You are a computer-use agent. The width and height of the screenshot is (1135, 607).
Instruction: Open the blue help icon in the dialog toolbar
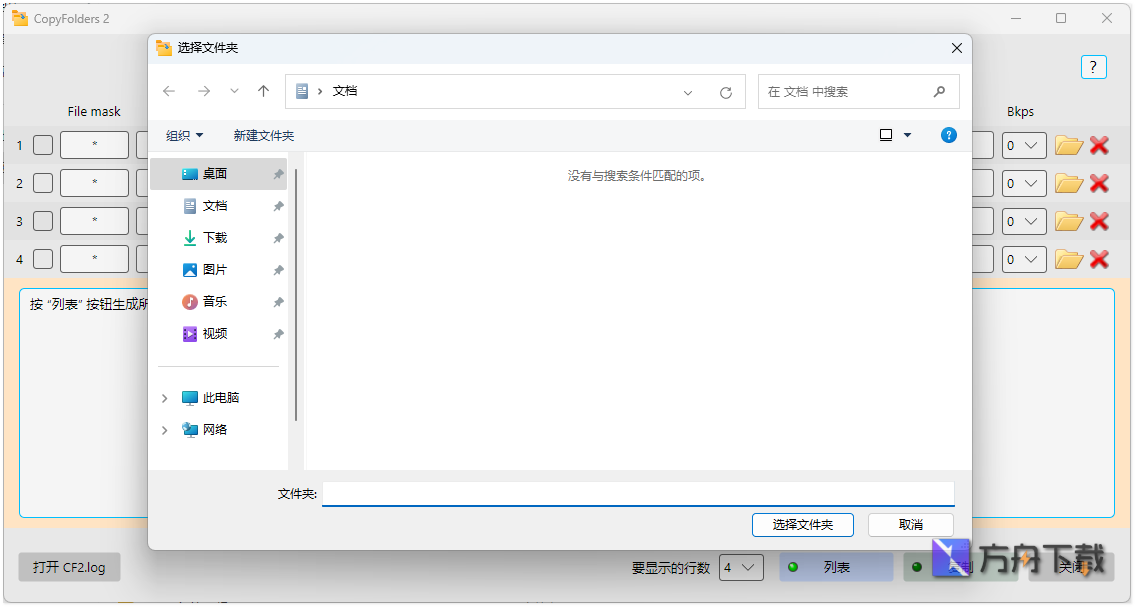tap(948, 135)
